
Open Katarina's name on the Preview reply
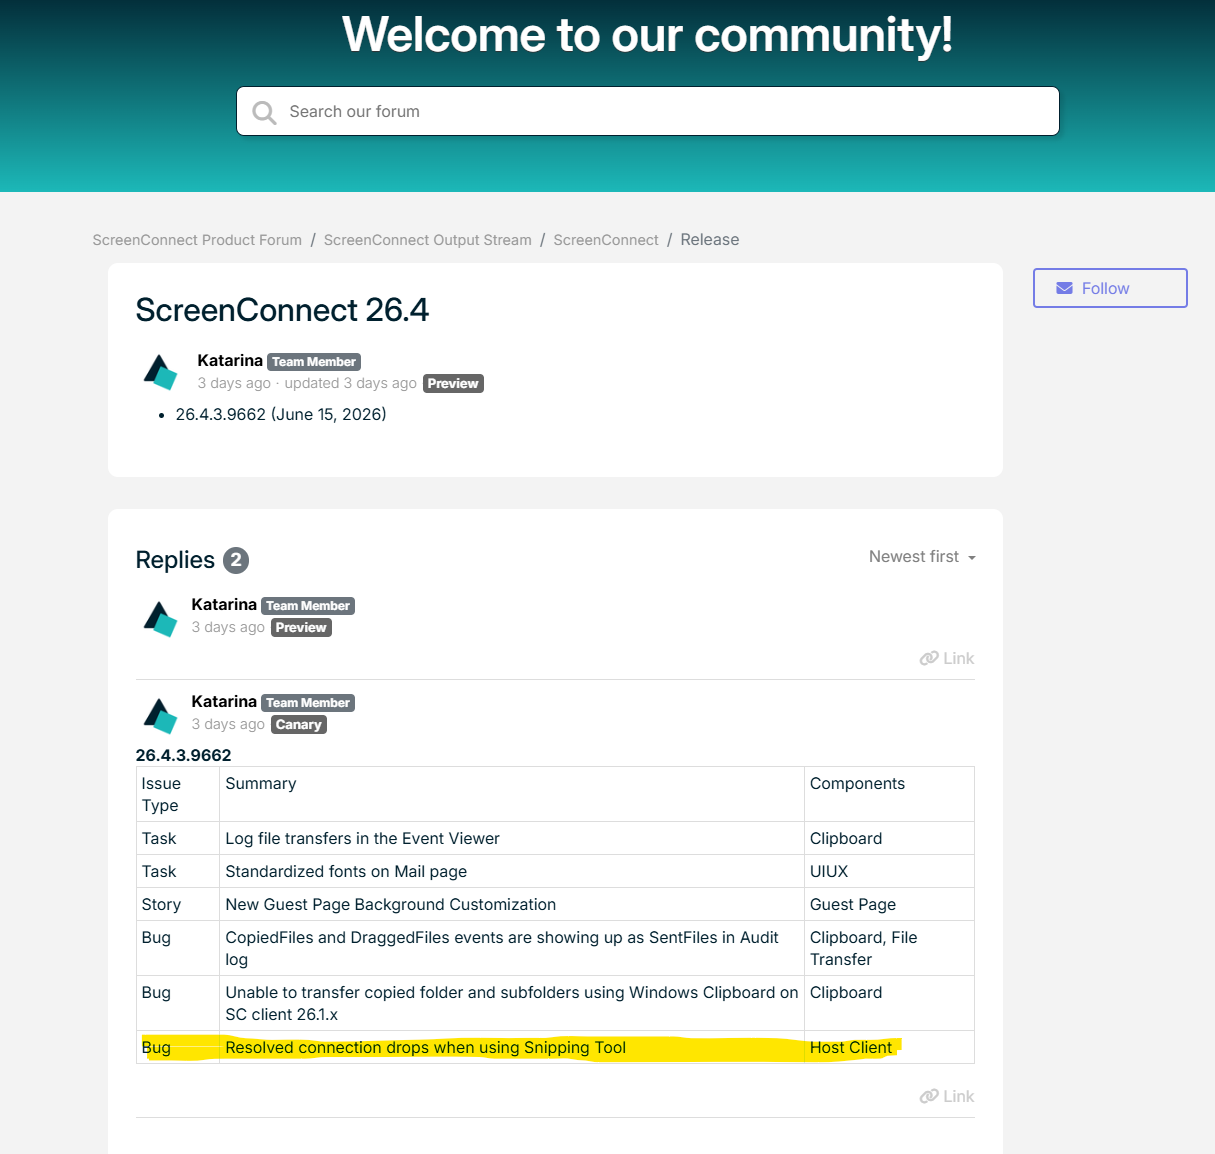(224, 604)
